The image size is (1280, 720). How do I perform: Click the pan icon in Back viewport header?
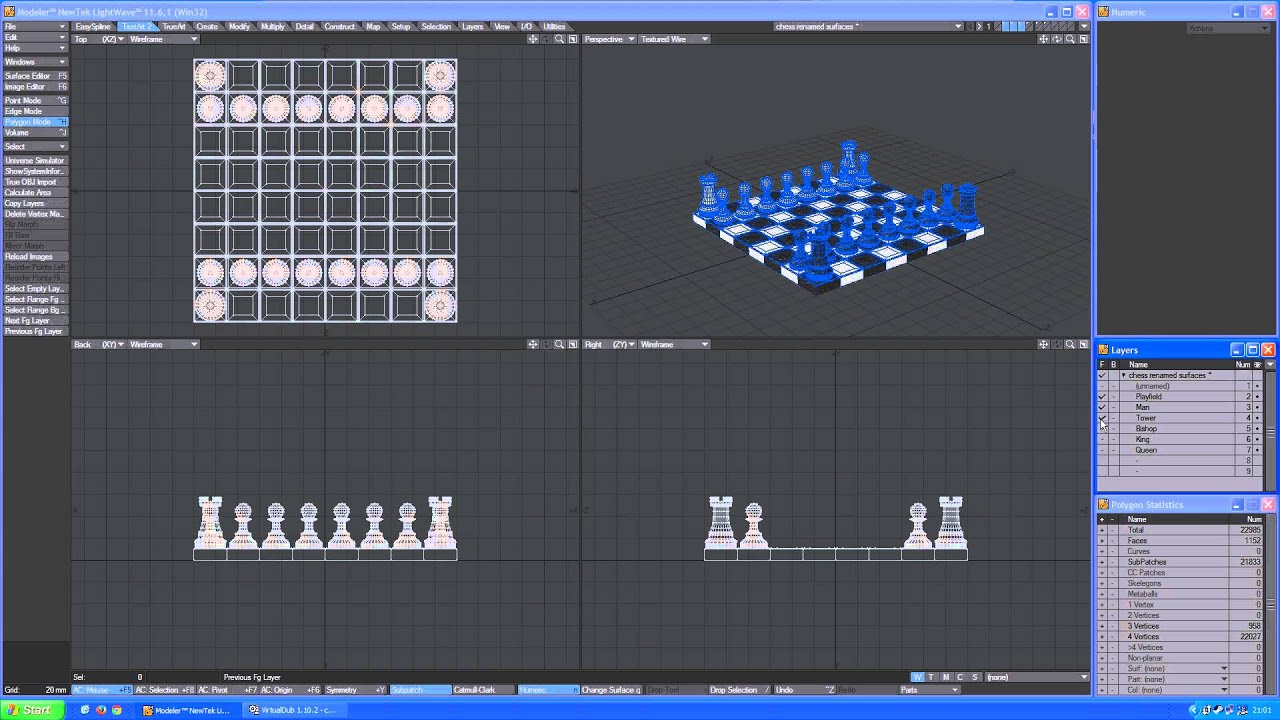point(532,344)
